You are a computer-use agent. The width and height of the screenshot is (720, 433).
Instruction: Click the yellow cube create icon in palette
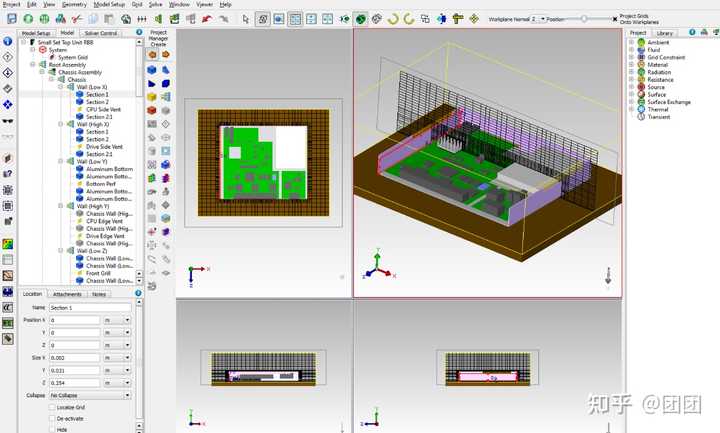(x=152, y=97)
